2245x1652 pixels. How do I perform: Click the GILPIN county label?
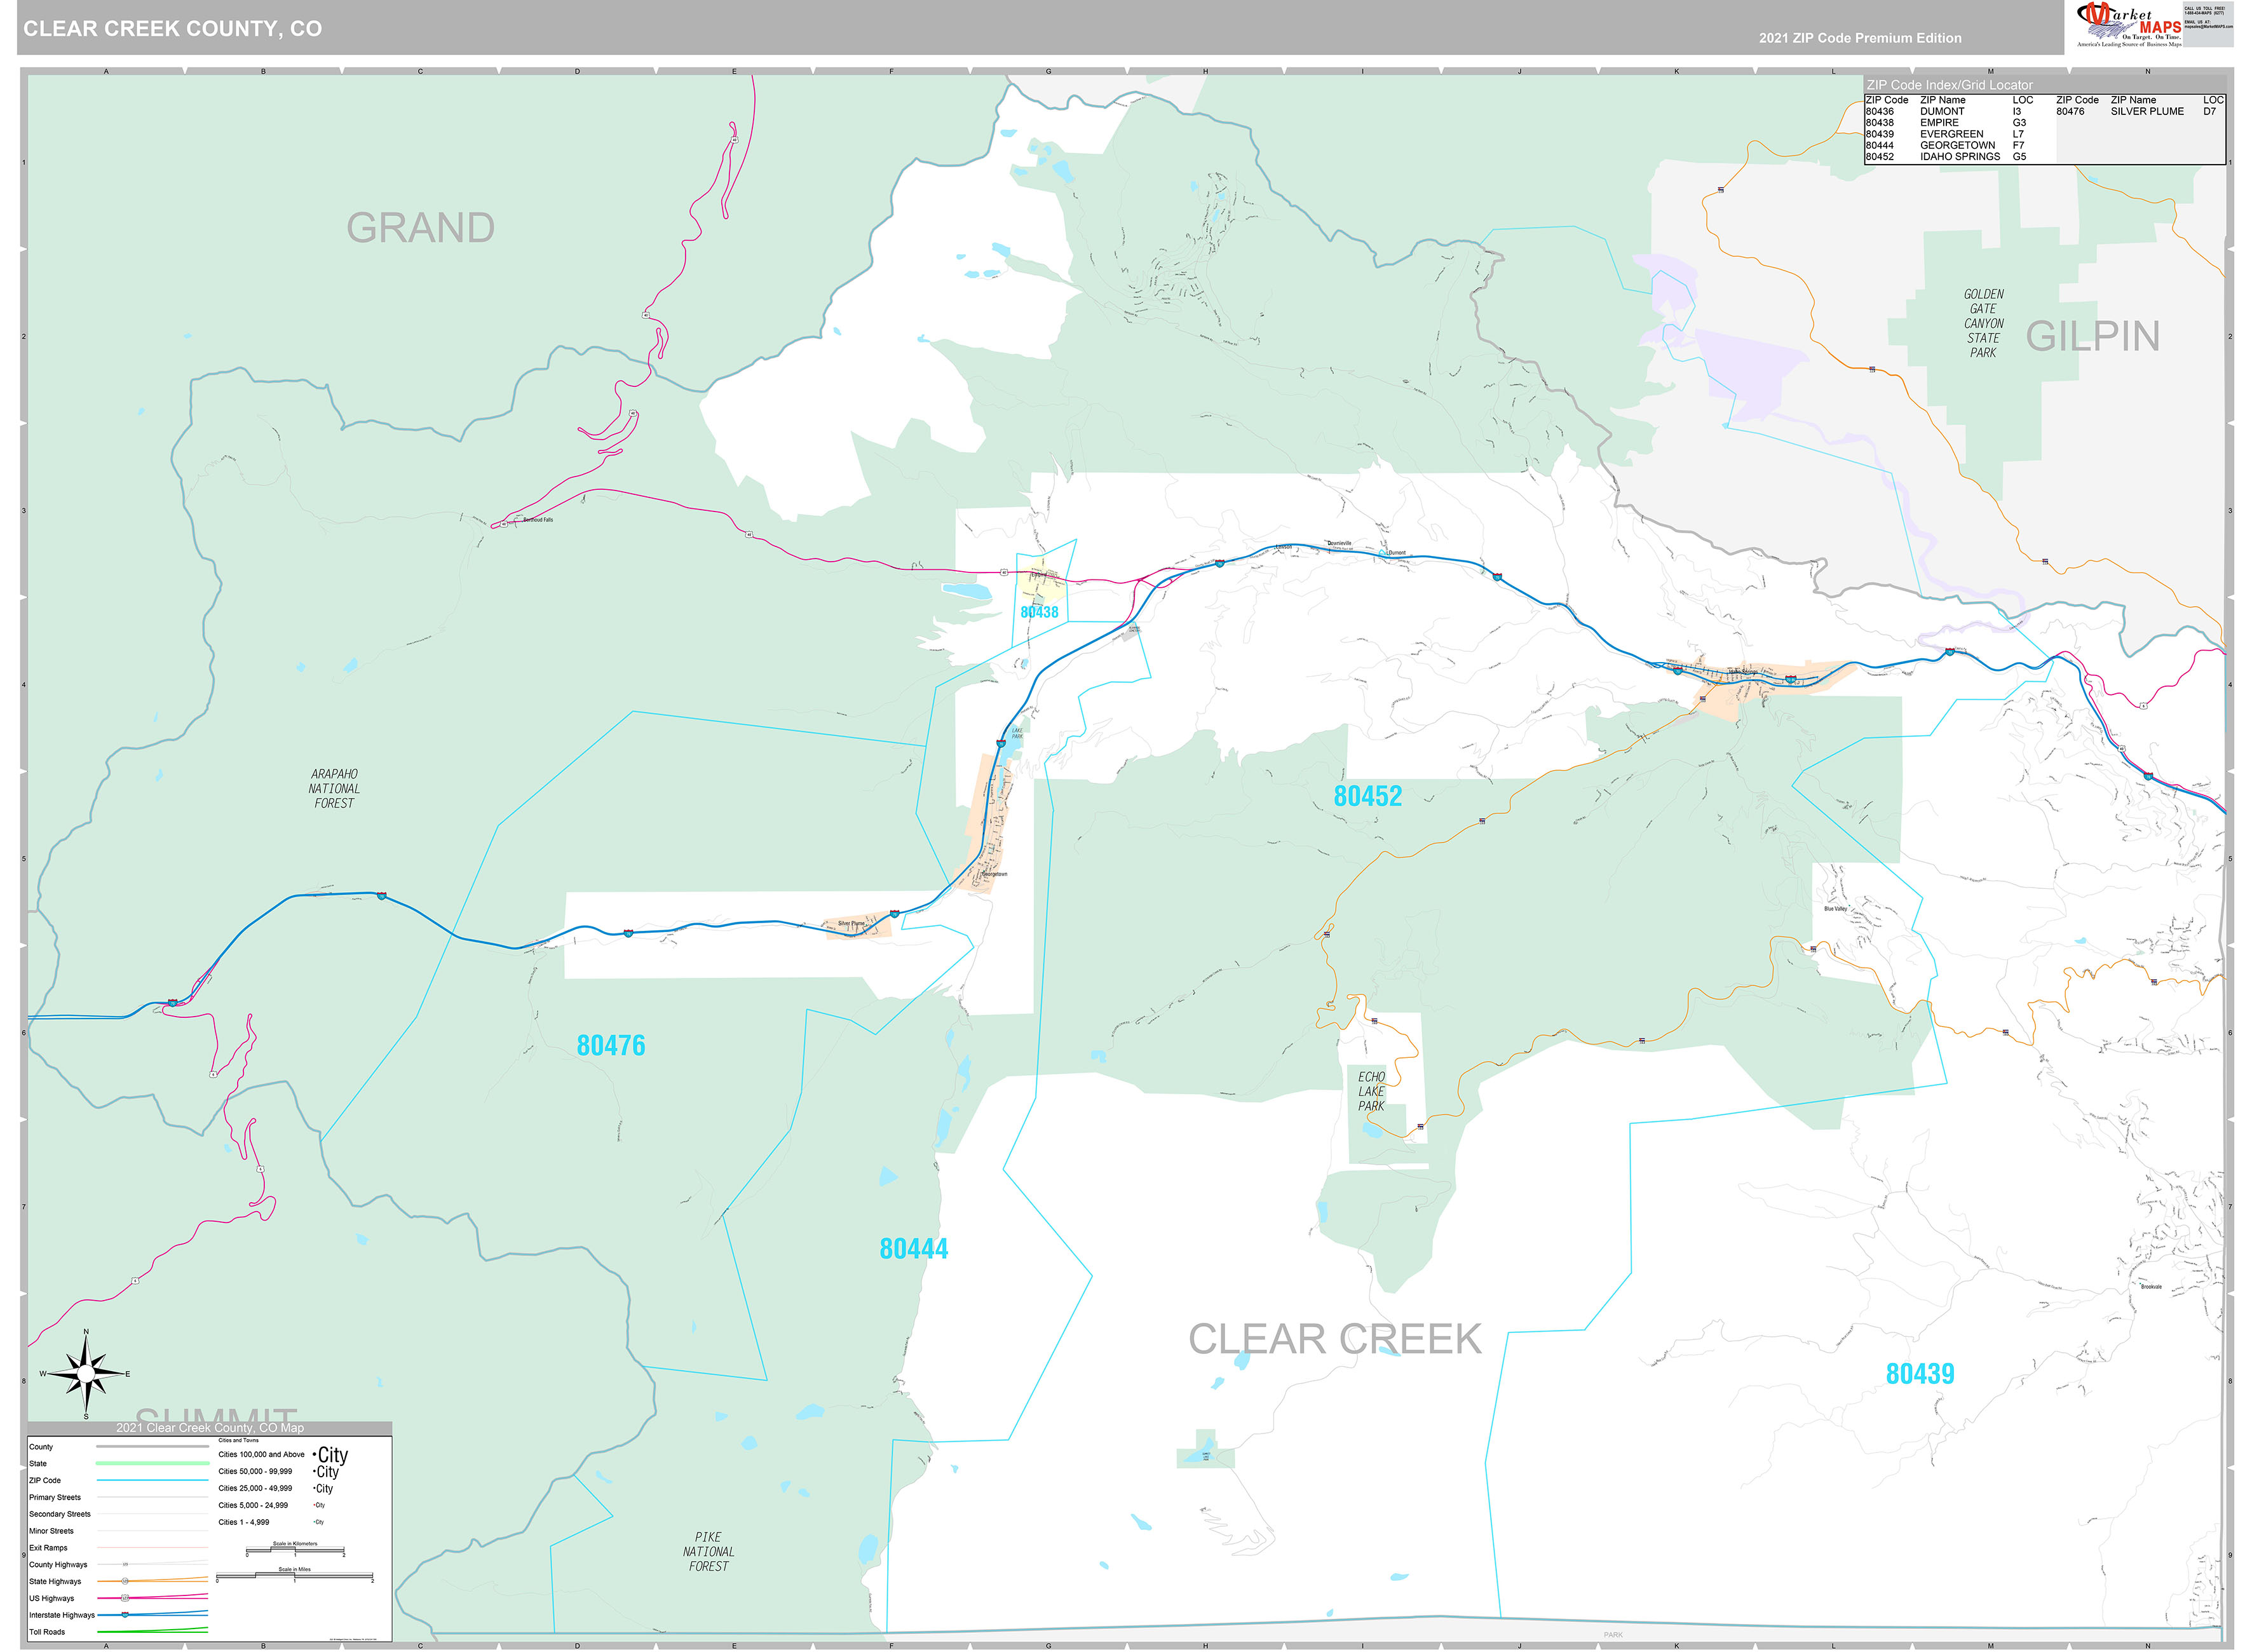tap(2093, 336)
